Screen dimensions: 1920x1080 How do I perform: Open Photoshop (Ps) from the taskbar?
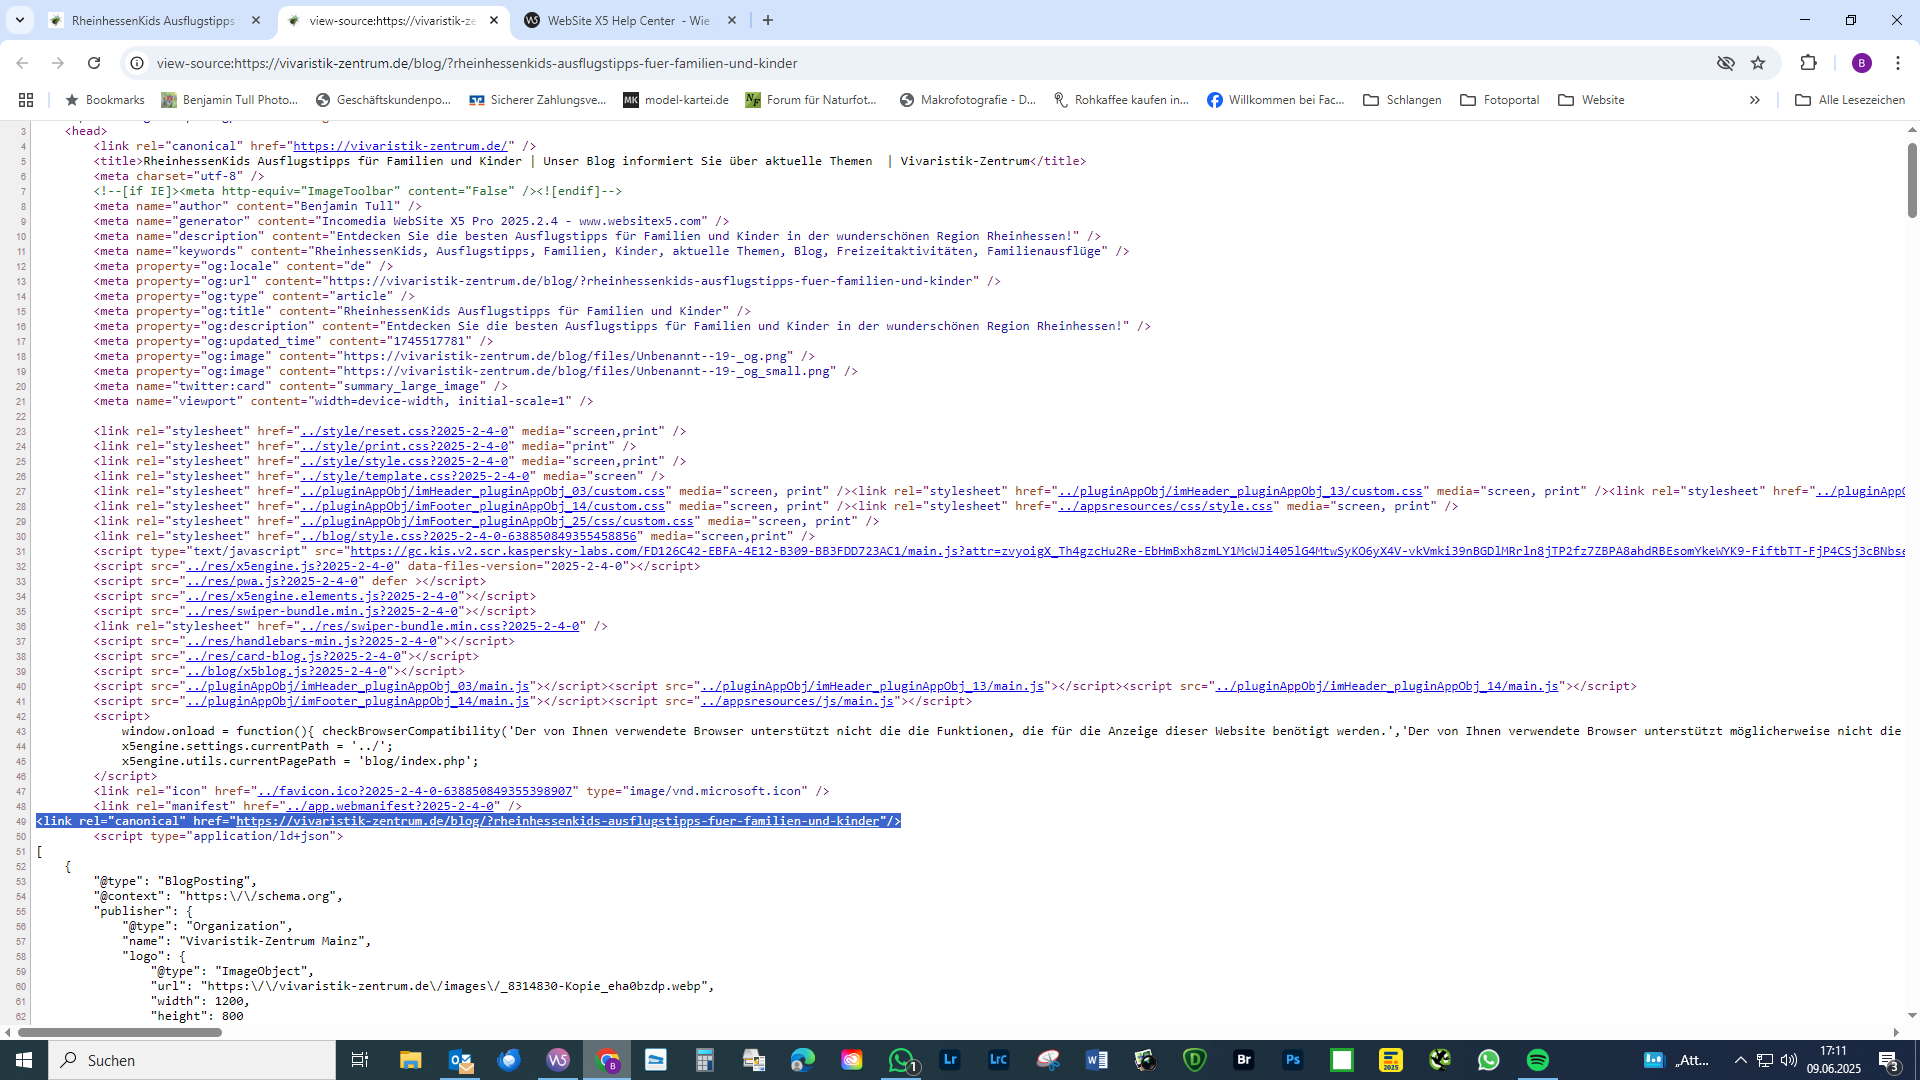(x=1293, y=1060)
